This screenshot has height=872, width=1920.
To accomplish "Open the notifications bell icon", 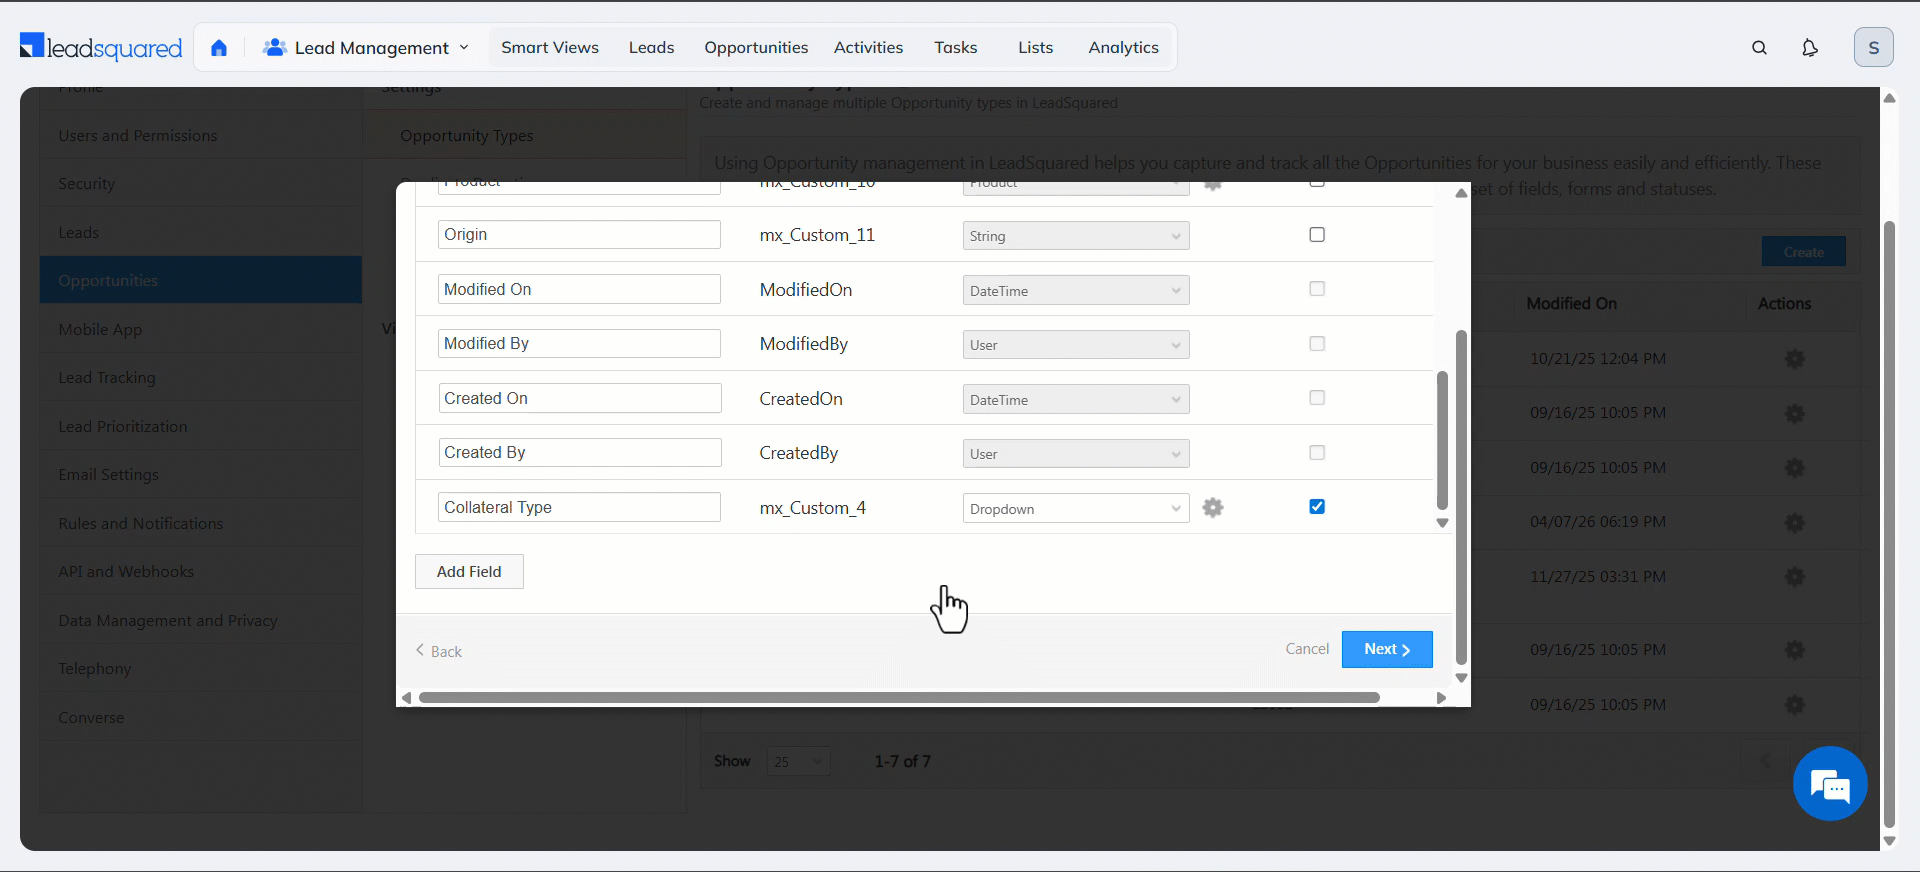I will 1809,48.
